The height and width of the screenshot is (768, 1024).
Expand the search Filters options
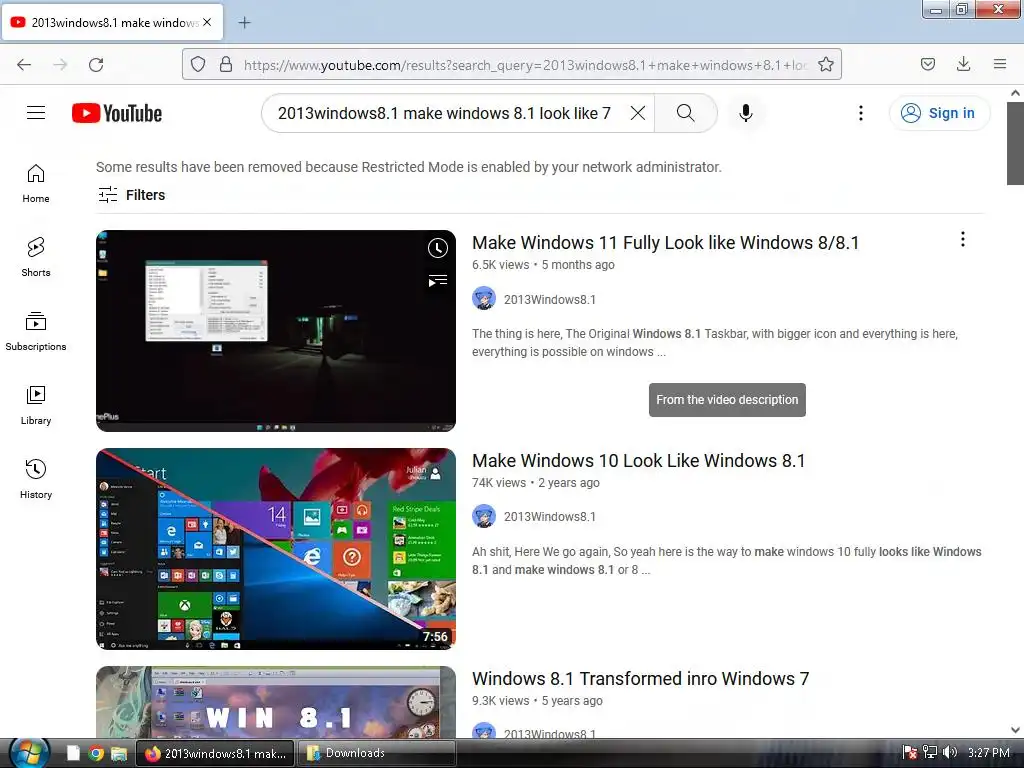(x=131, y=195)
